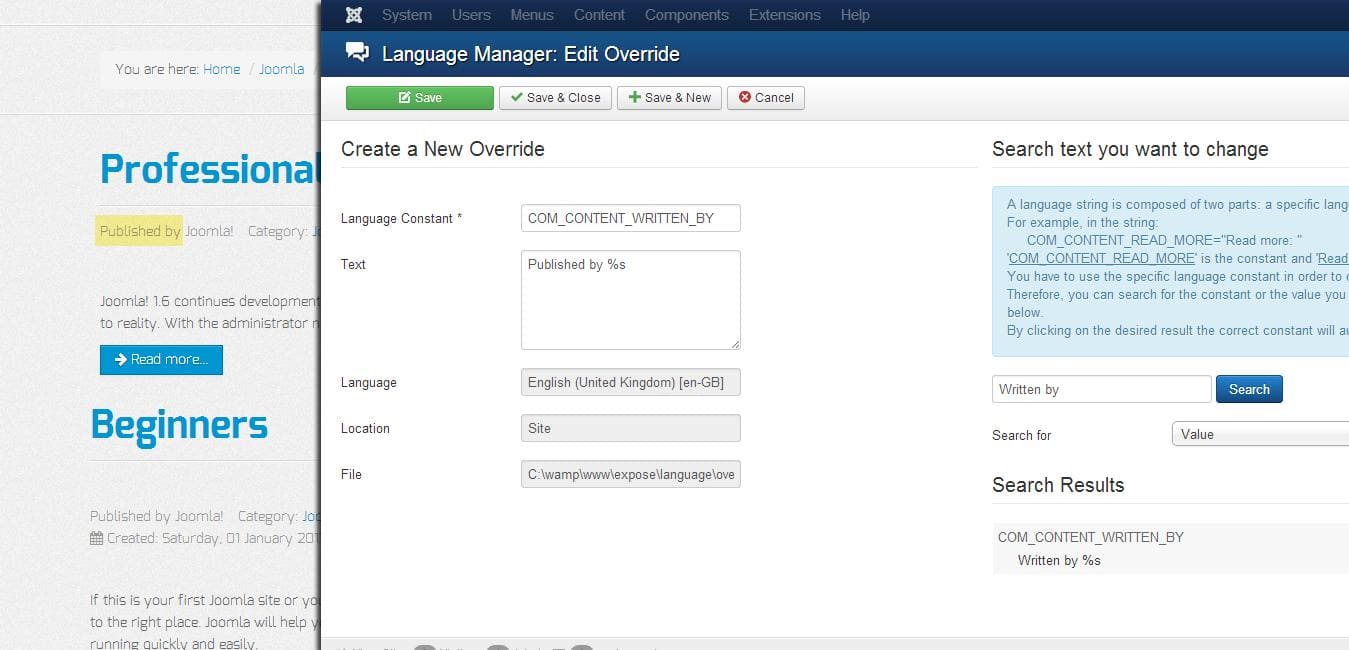This screenshot has width=1349, height=650.
Task: Click the disabled Language field English (United Kingdom)
Action: click(x=631, y=382)
